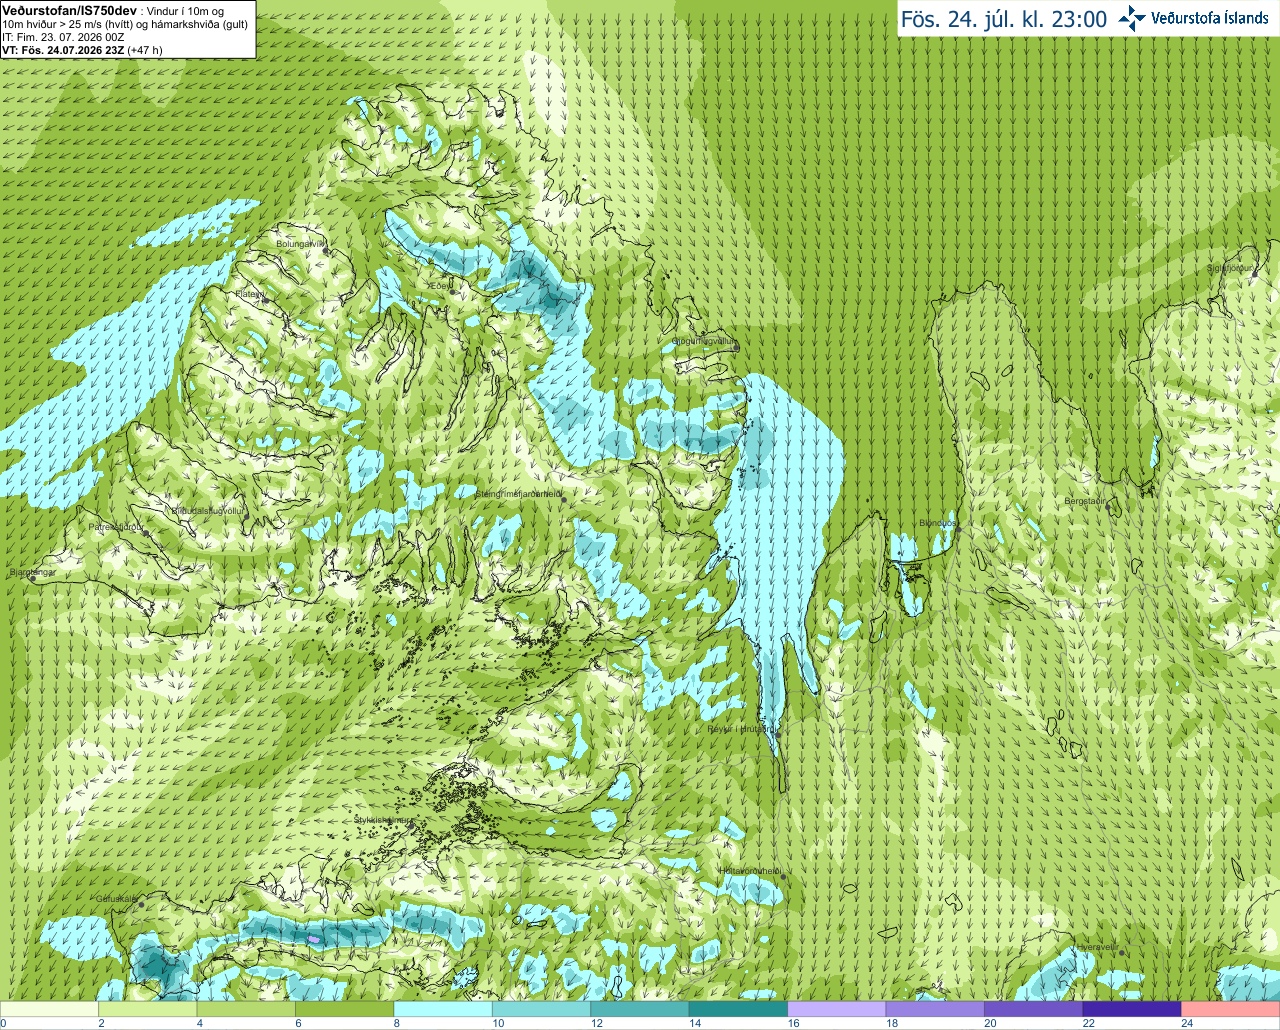
Task: Click the VT valid-time line in info box
Action: coord(82,49)
